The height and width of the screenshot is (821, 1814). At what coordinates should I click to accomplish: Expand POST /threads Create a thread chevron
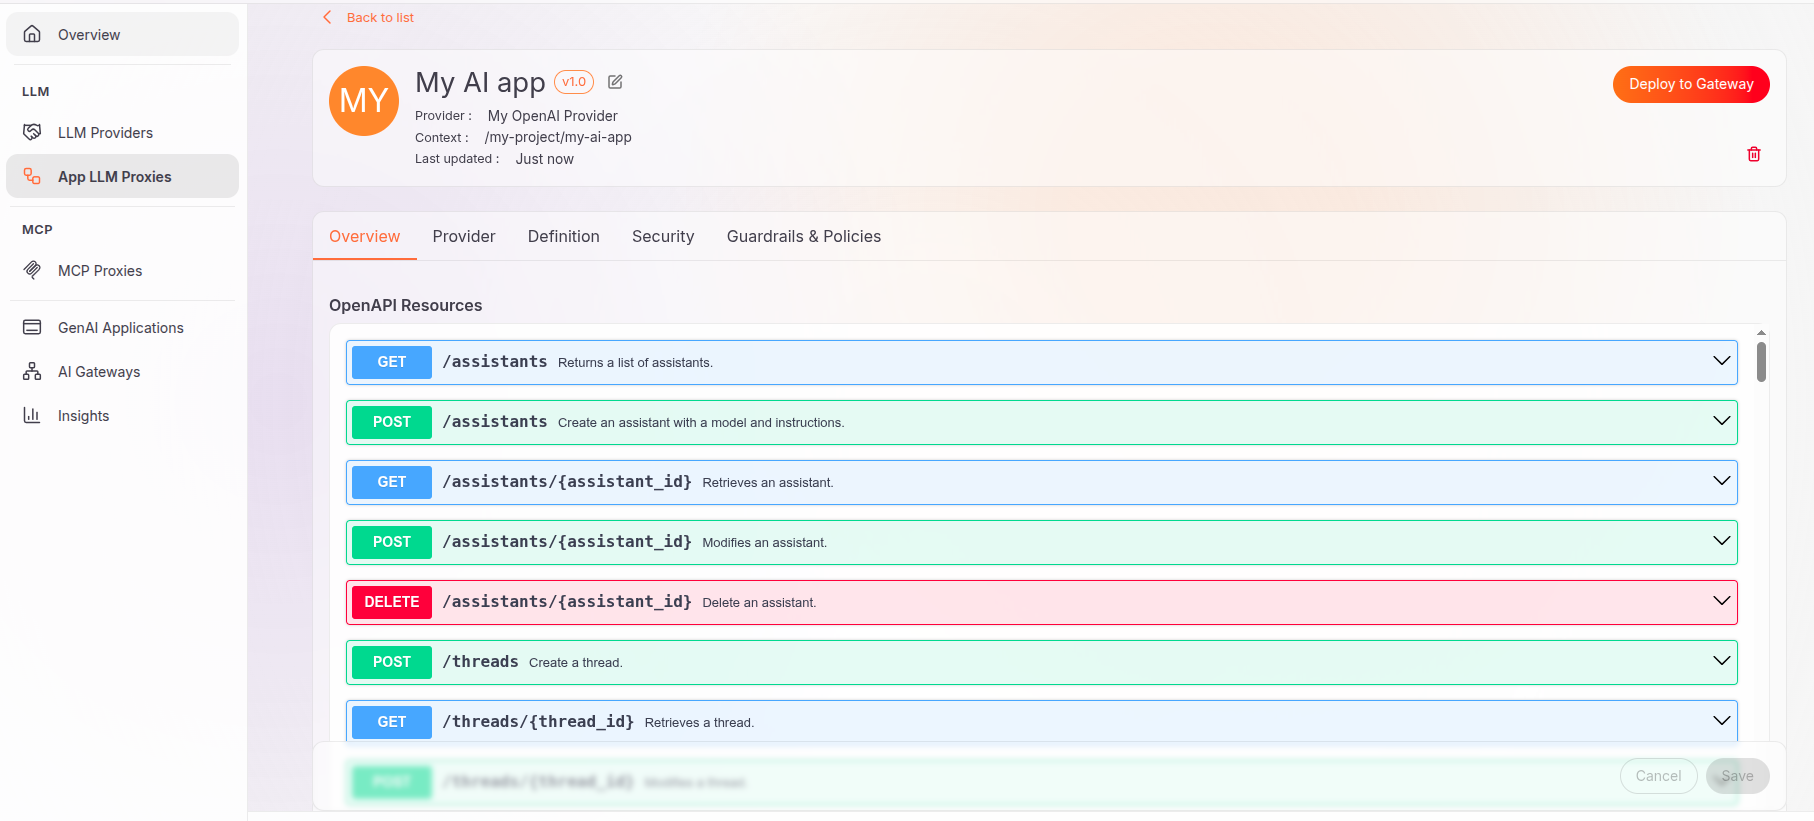[1721, 661]
